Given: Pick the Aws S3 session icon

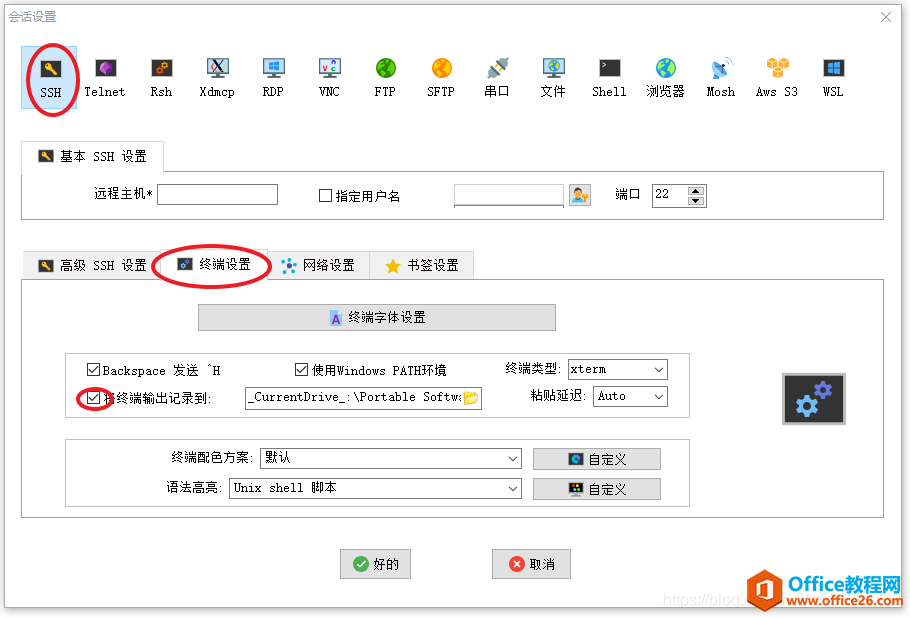Looking at the screenshot, I should click(777, 78).
